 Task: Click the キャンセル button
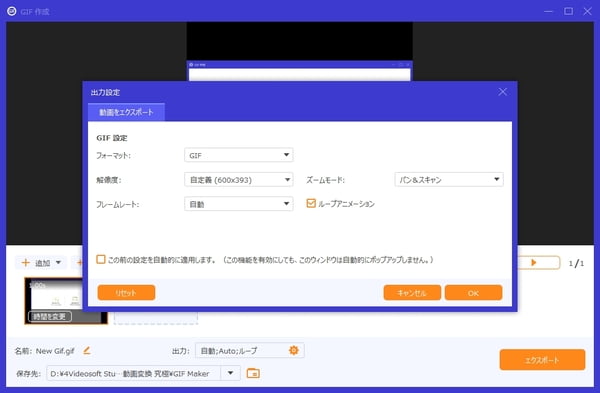pos(412,293)
